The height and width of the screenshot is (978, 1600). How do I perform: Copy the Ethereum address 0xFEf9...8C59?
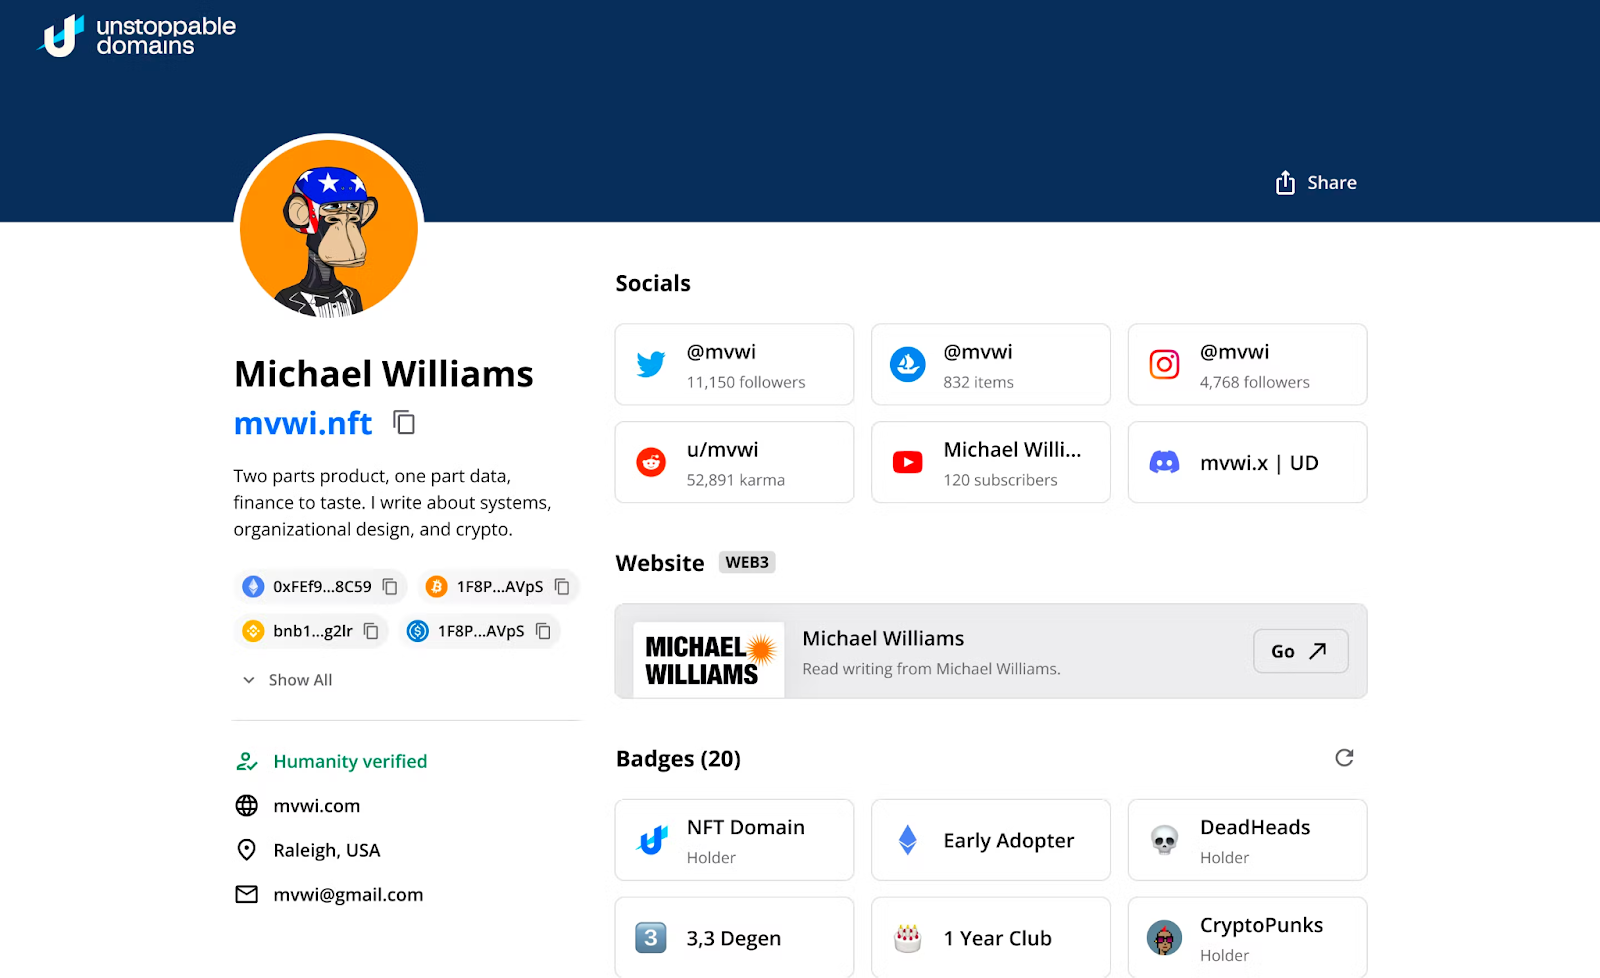pos(390,587)
